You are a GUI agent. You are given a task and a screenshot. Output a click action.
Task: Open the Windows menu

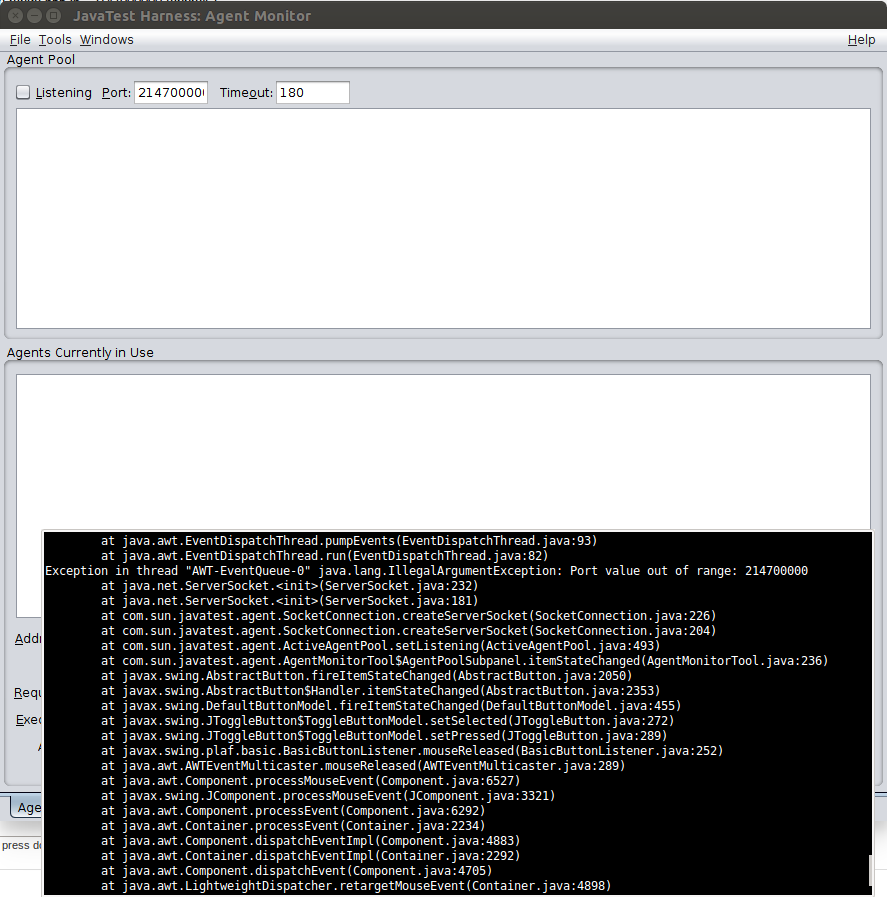[106, 40]
